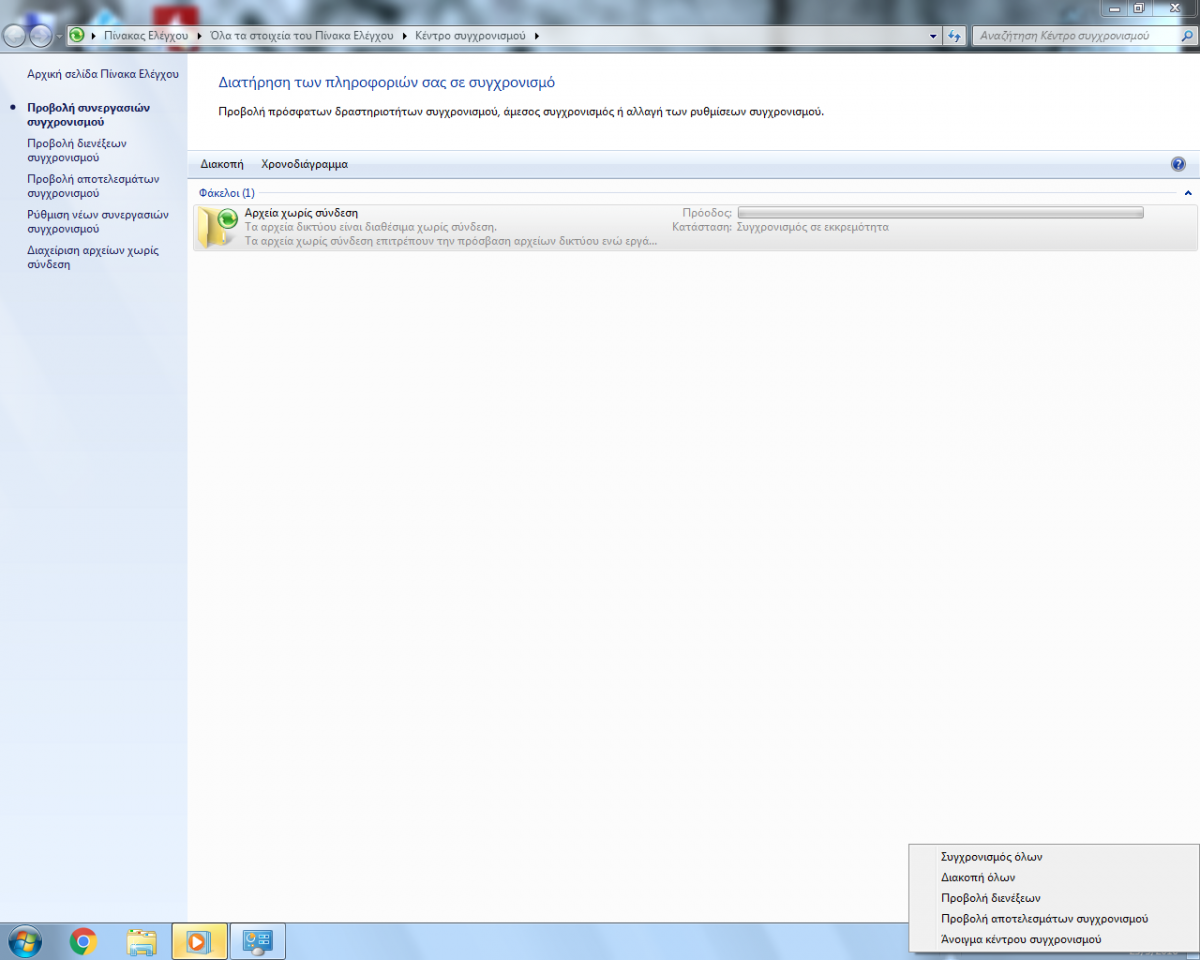The image size is (1200, 960).
Task: Open Windows Media Player taskbar icon
Action: click(200, 941)
